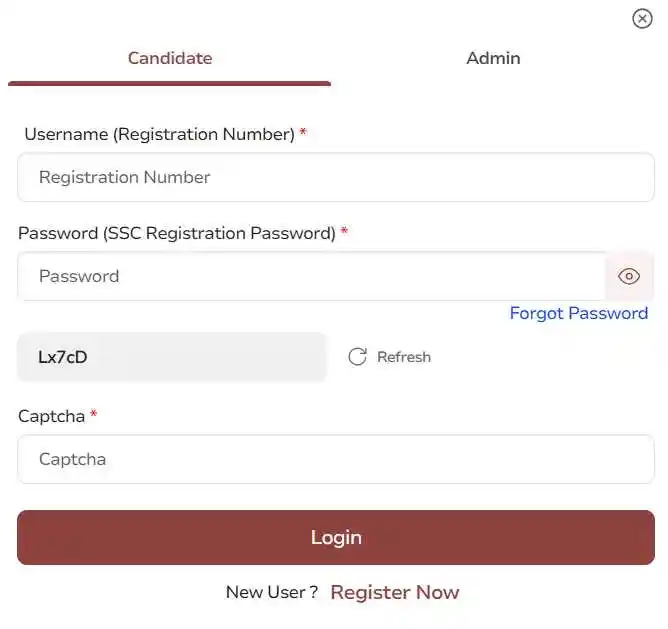Screen dimensions: 668x629
Task: Open the Forgot Password link
Action: 579,314
